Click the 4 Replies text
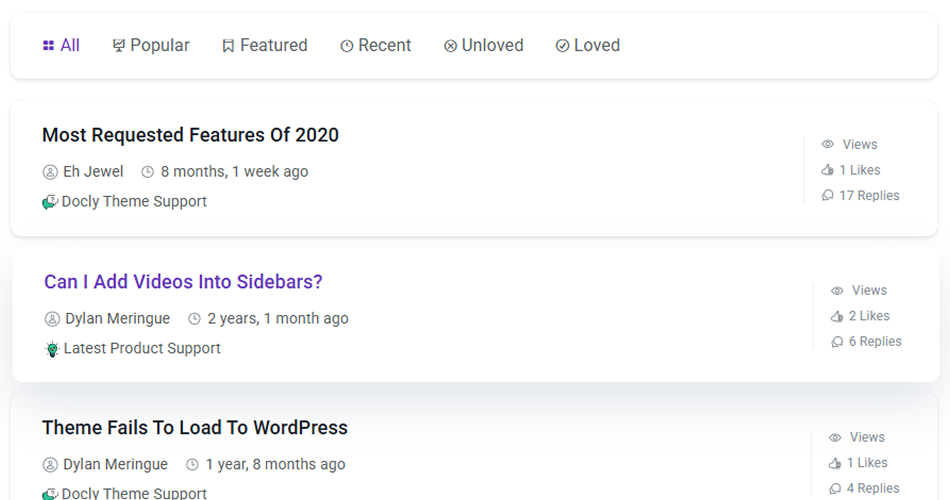 (x=873, y=488)
